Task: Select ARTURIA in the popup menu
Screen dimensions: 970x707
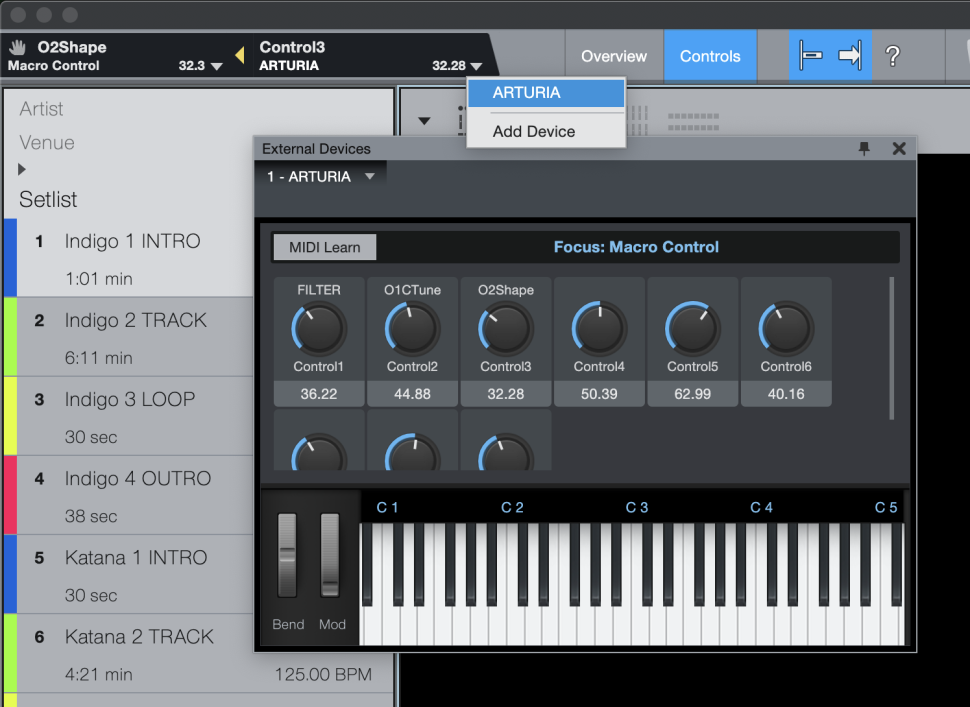Action: point(546,93)
